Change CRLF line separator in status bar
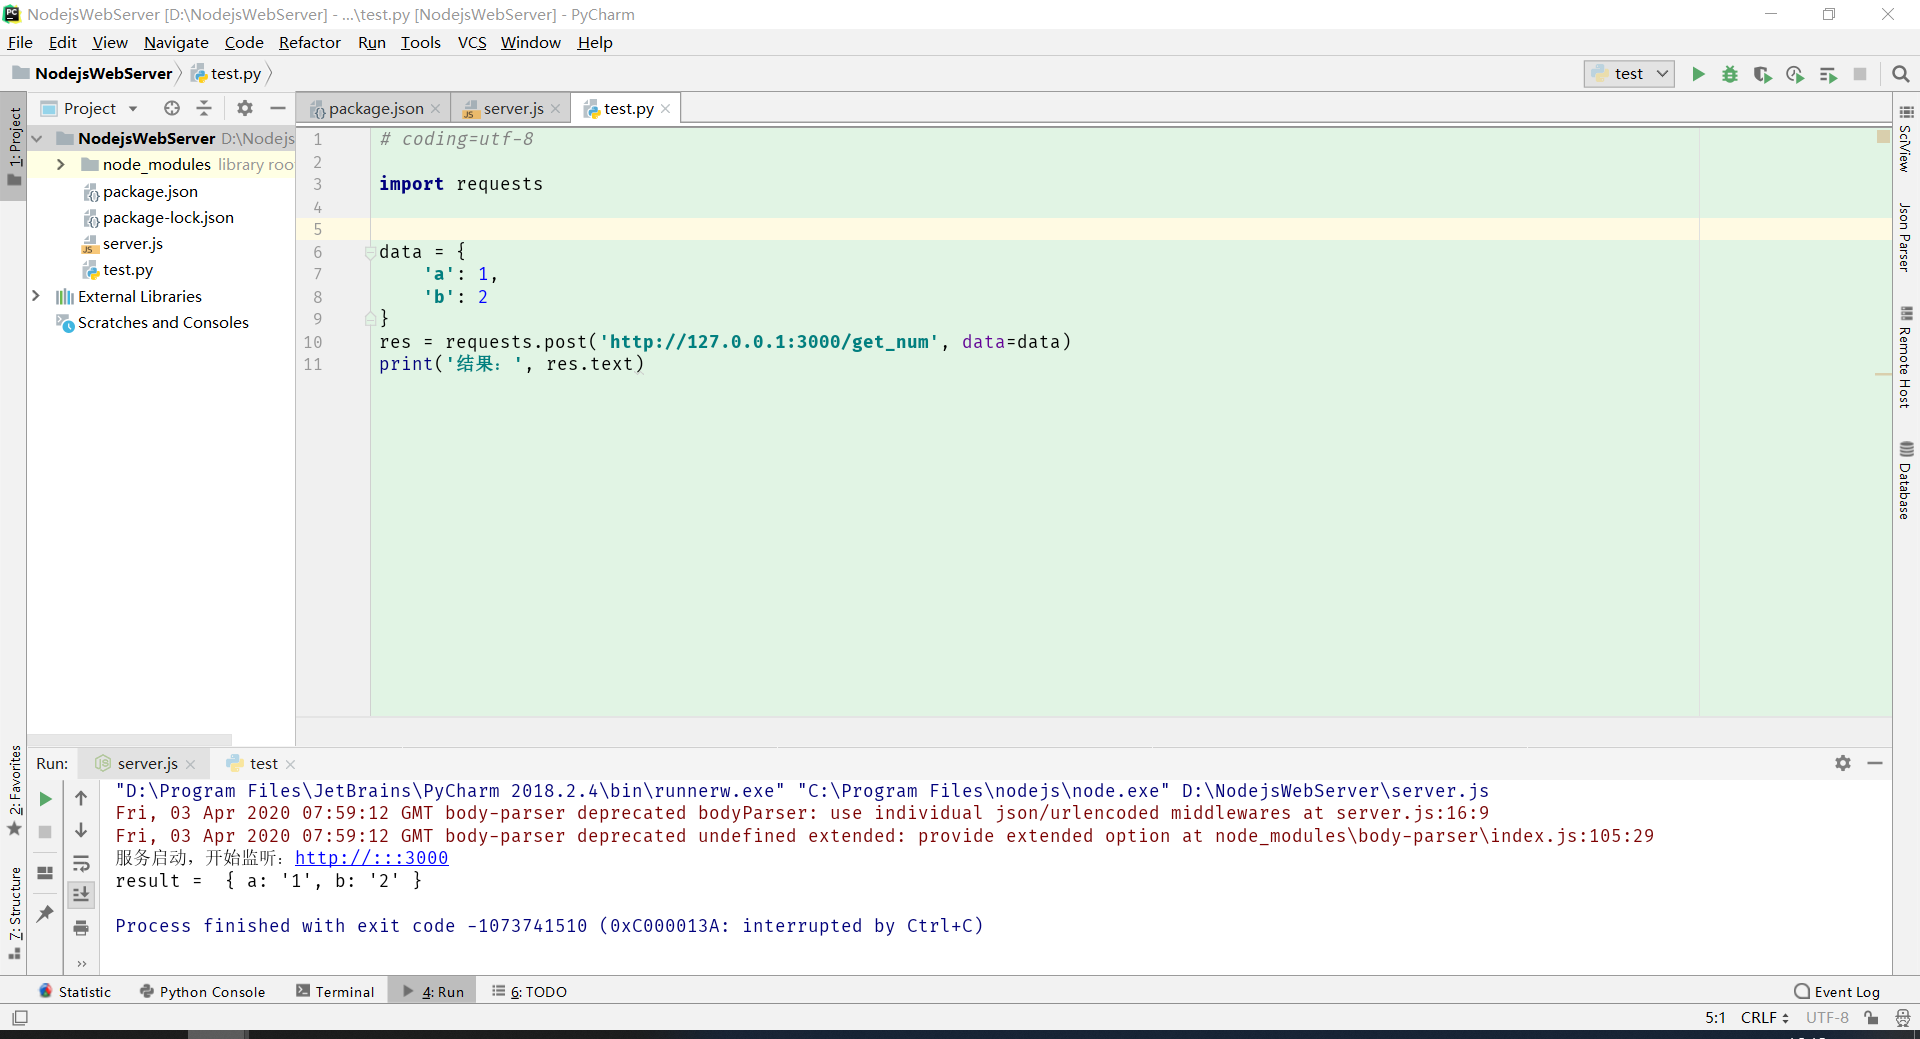The width and height of the screenshot is (1920, 1039). [x=1764, y=1018]
